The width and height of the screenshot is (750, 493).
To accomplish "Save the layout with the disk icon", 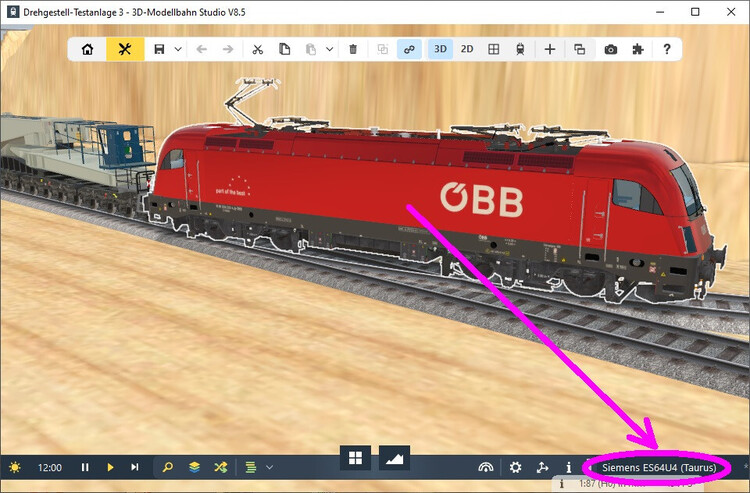I will click(x=159, y=49).
